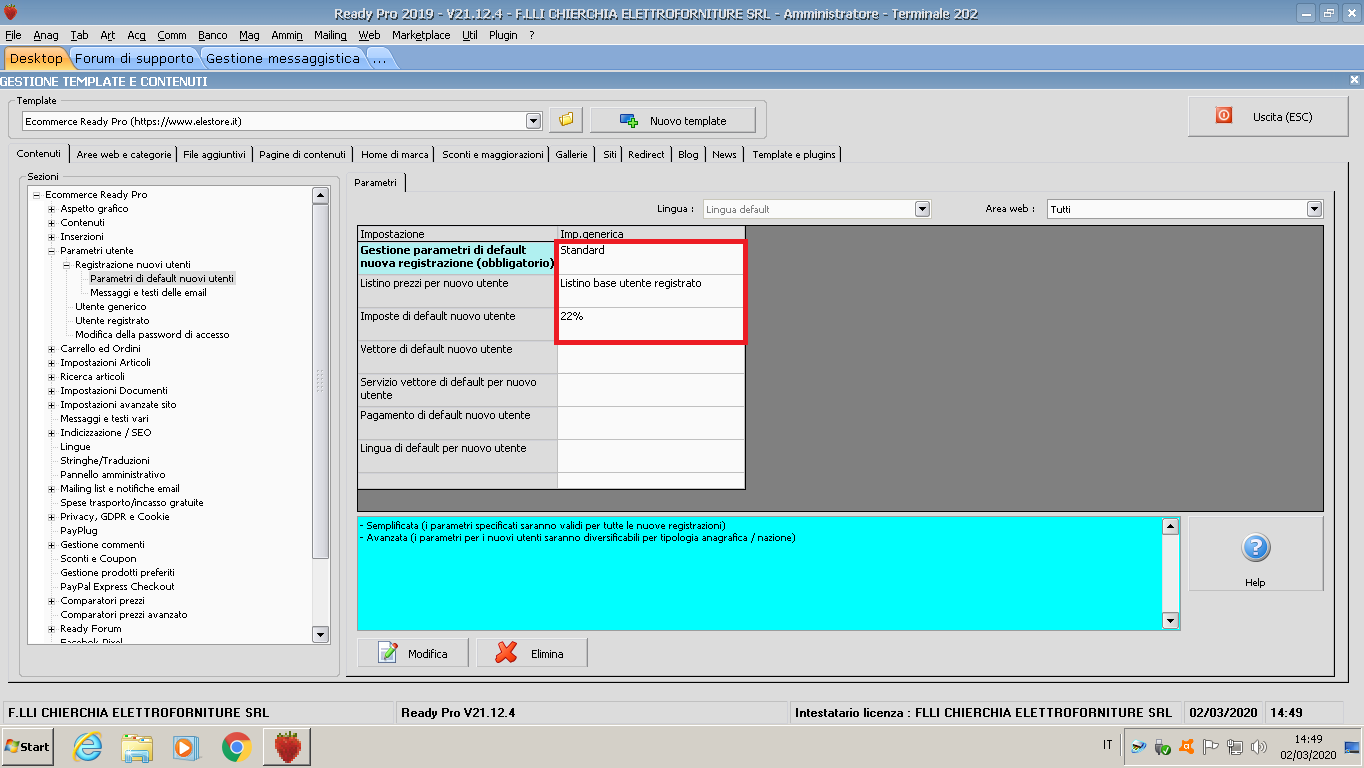Open the File menu
Screen dimensions: 1364x768
(x=13, y=34)
